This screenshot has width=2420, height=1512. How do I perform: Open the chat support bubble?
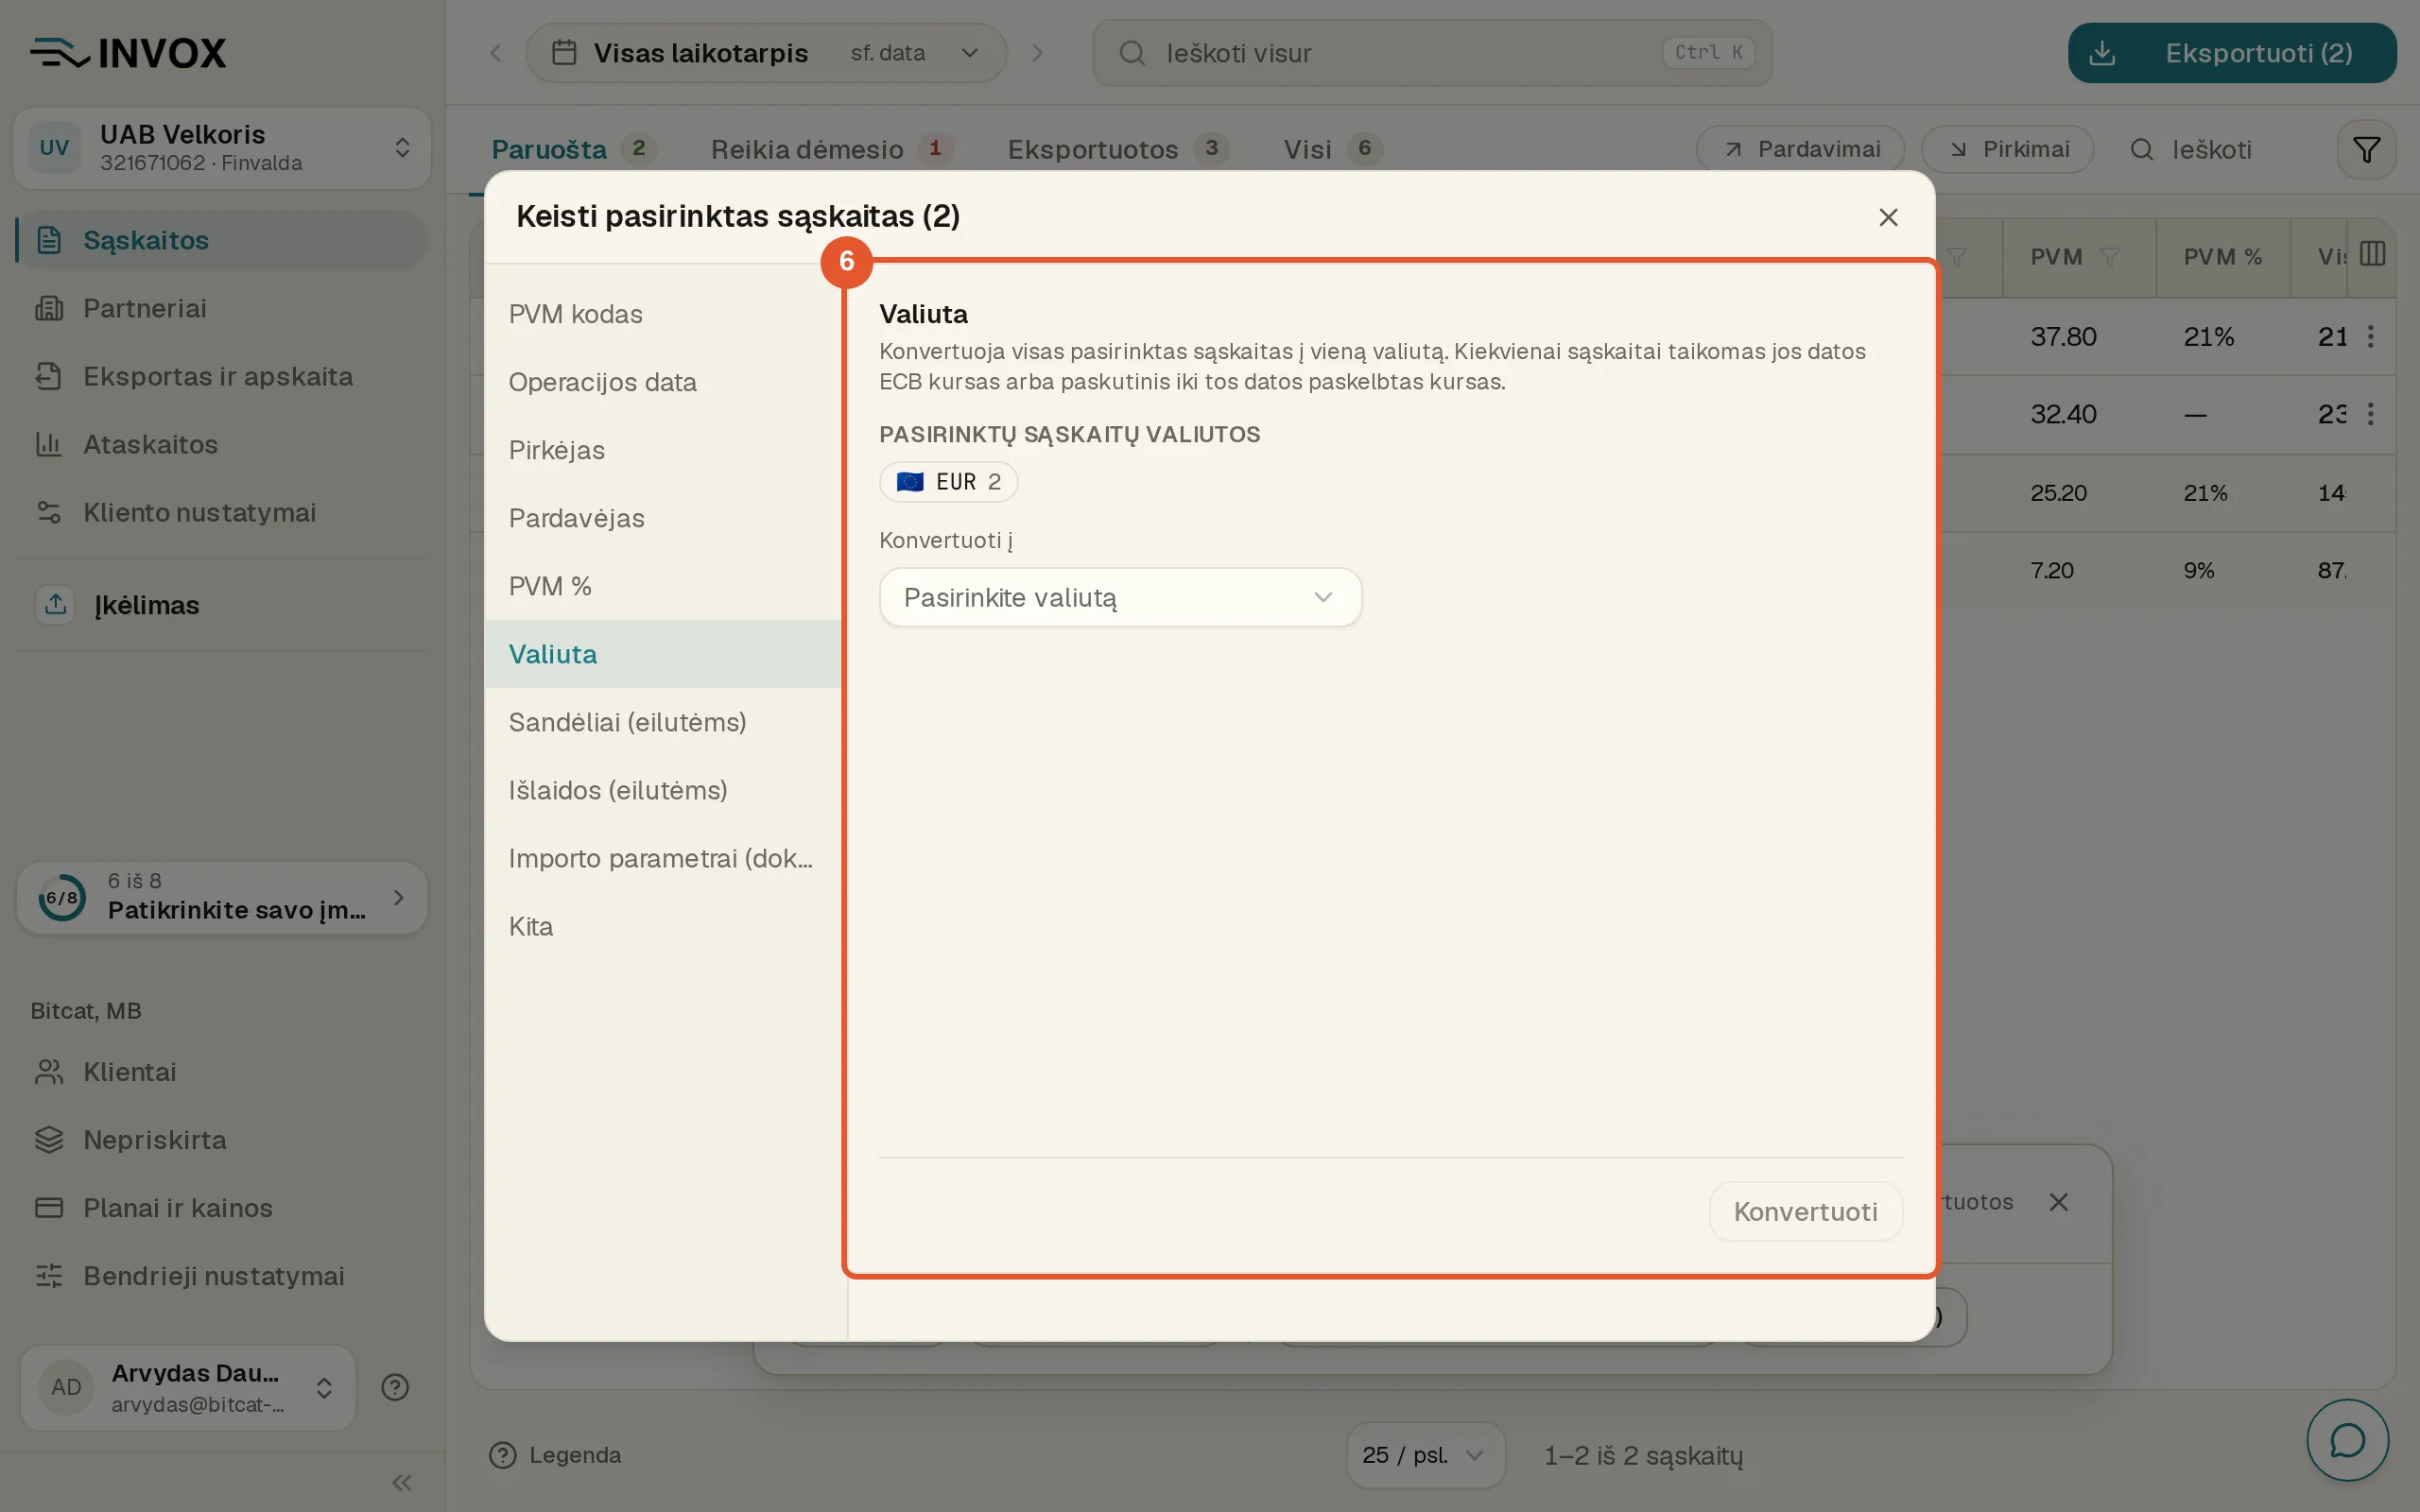[x=2347, y=1440]
